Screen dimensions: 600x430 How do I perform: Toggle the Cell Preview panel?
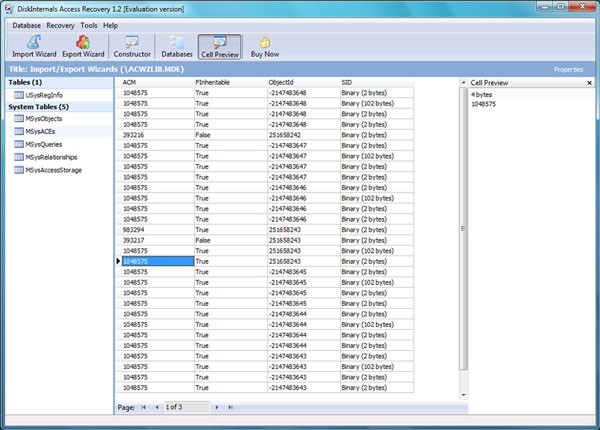click(219, 46)
